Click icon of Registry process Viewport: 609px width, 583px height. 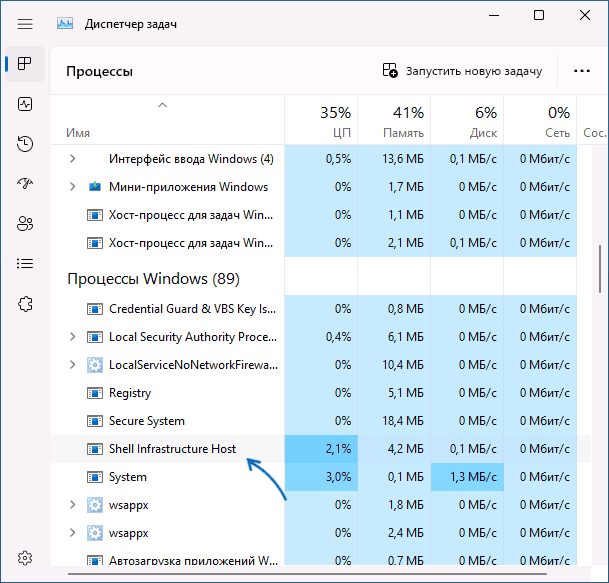click(95, 393)
